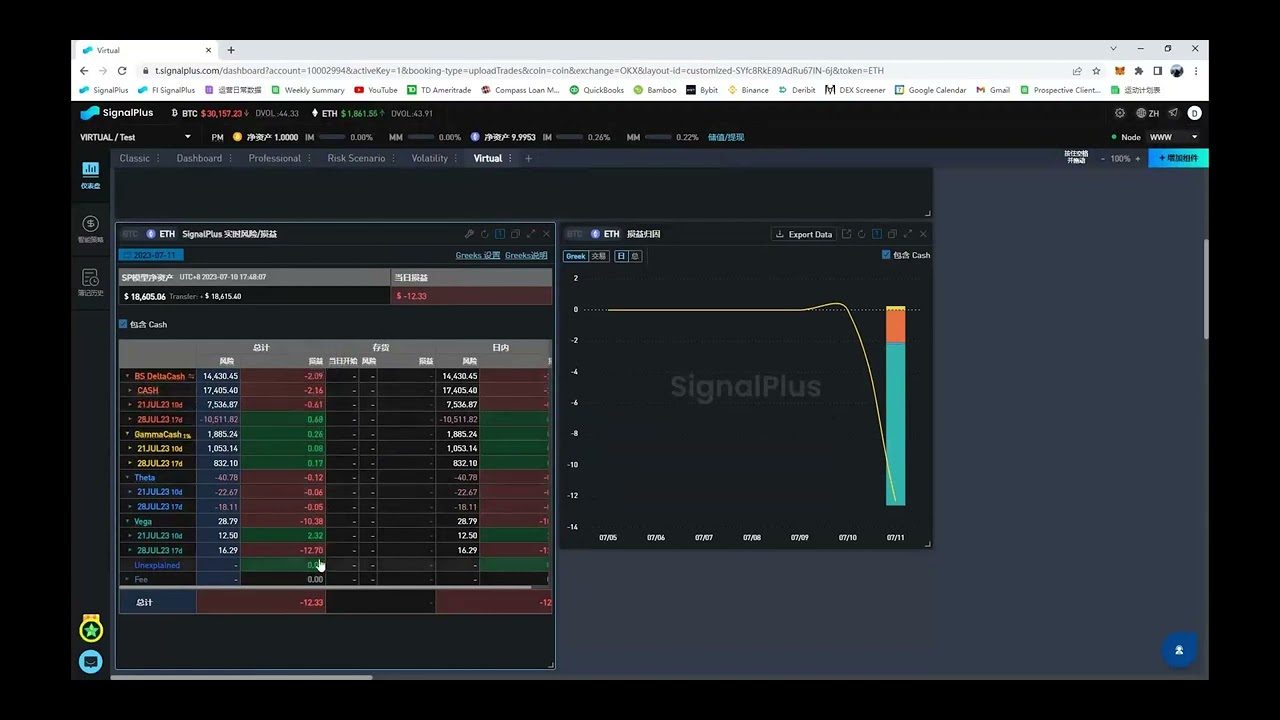Switch to the Risk Scenario tab

pos(356,158)
